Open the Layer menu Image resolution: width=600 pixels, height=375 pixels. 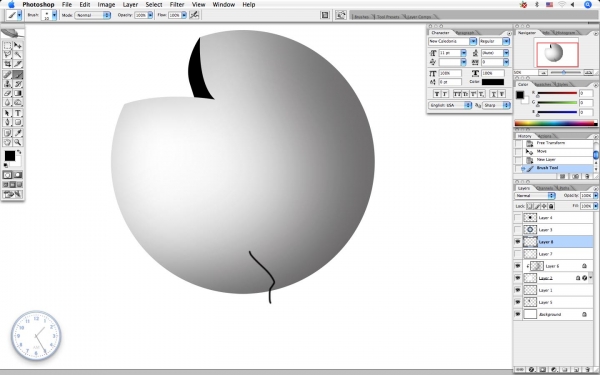coord(130,5)
